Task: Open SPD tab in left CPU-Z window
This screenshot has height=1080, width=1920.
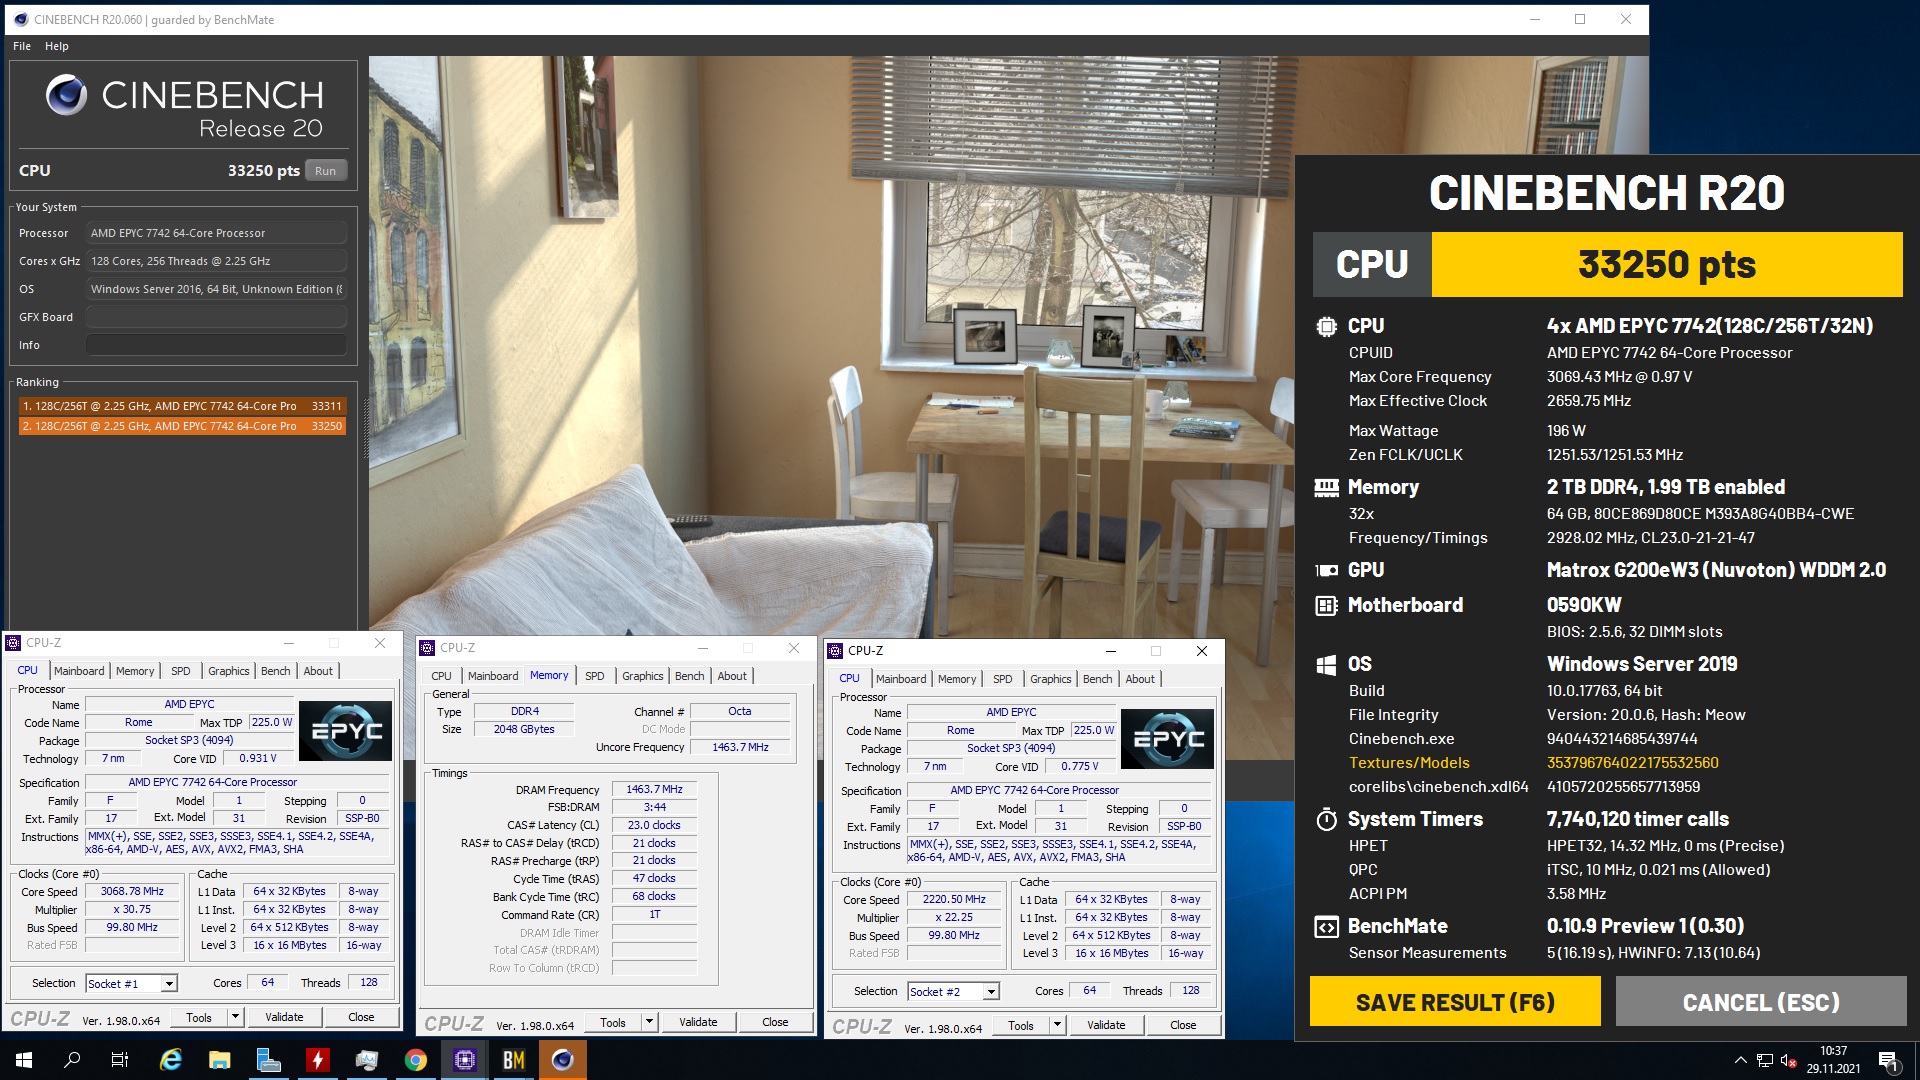Action: 181,671
